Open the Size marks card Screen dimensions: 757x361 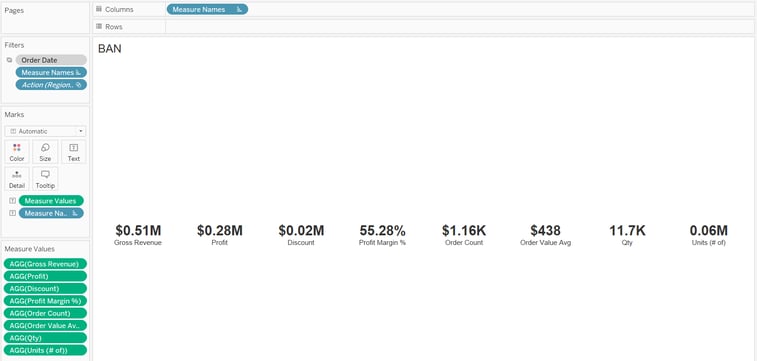coord(45,152)
